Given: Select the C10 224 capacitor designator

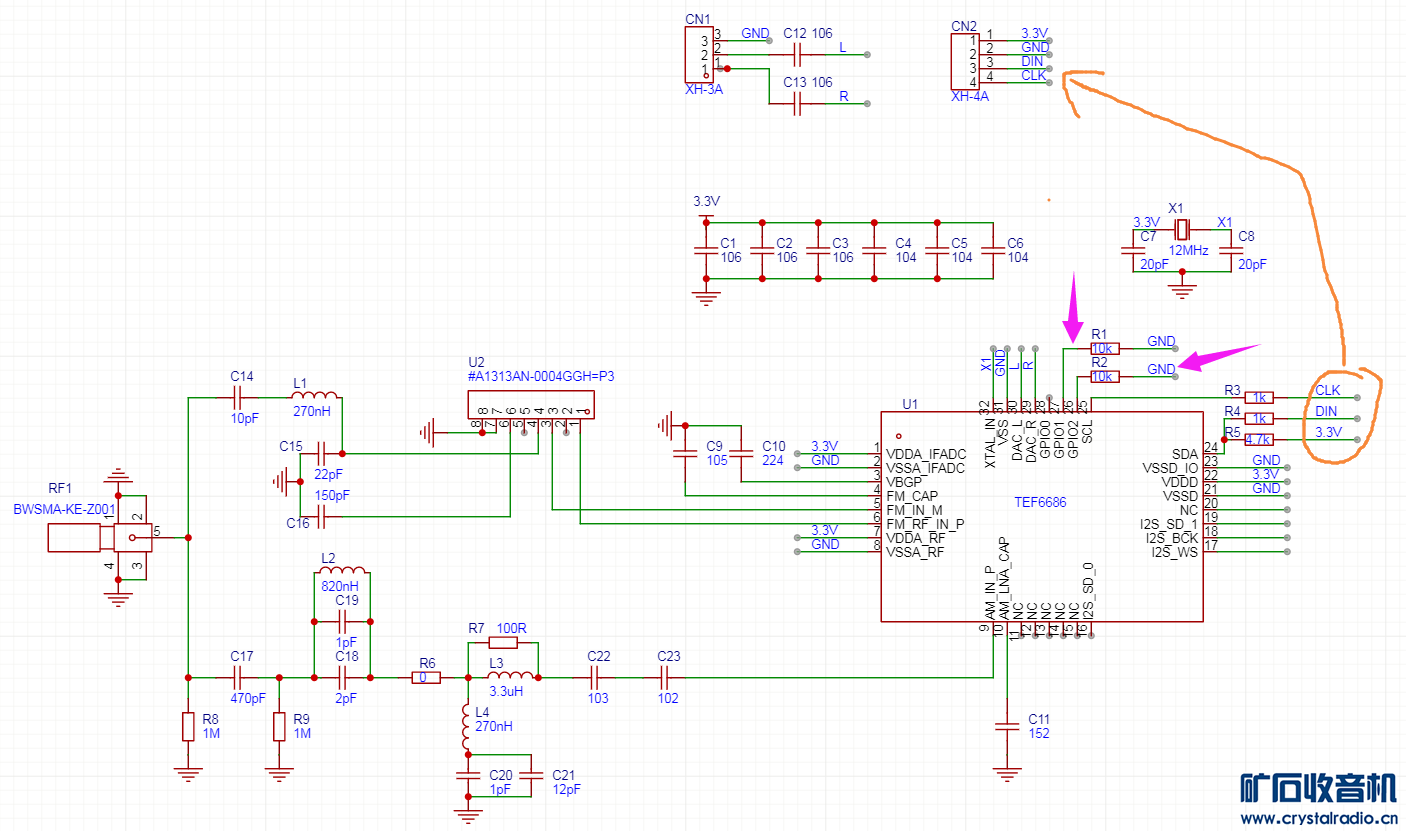Looking at the screenshot, I should (774, 446).
